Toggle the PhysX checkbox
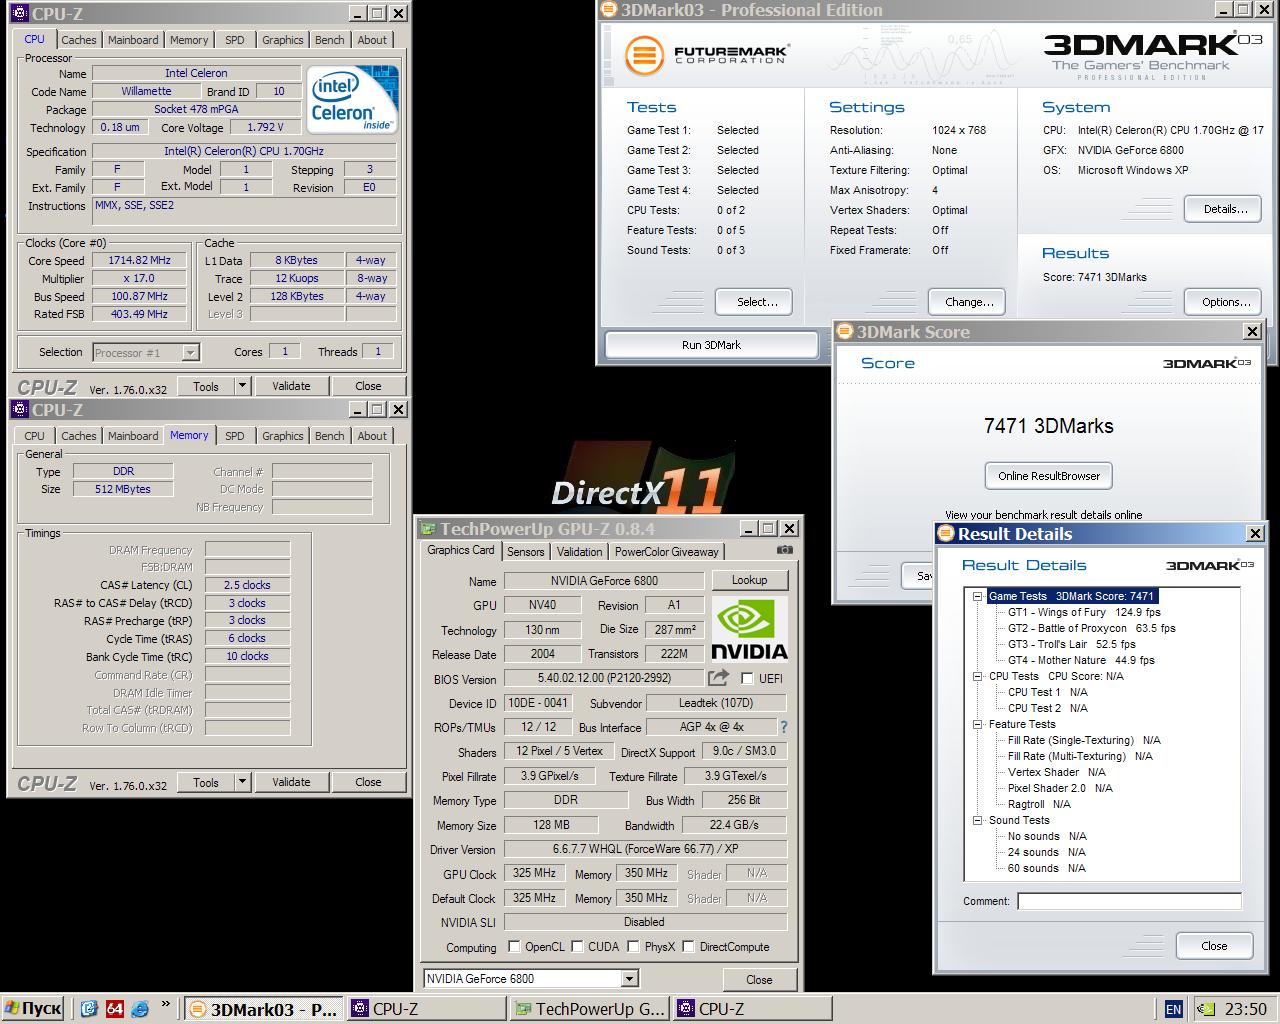 pos(633,946)
